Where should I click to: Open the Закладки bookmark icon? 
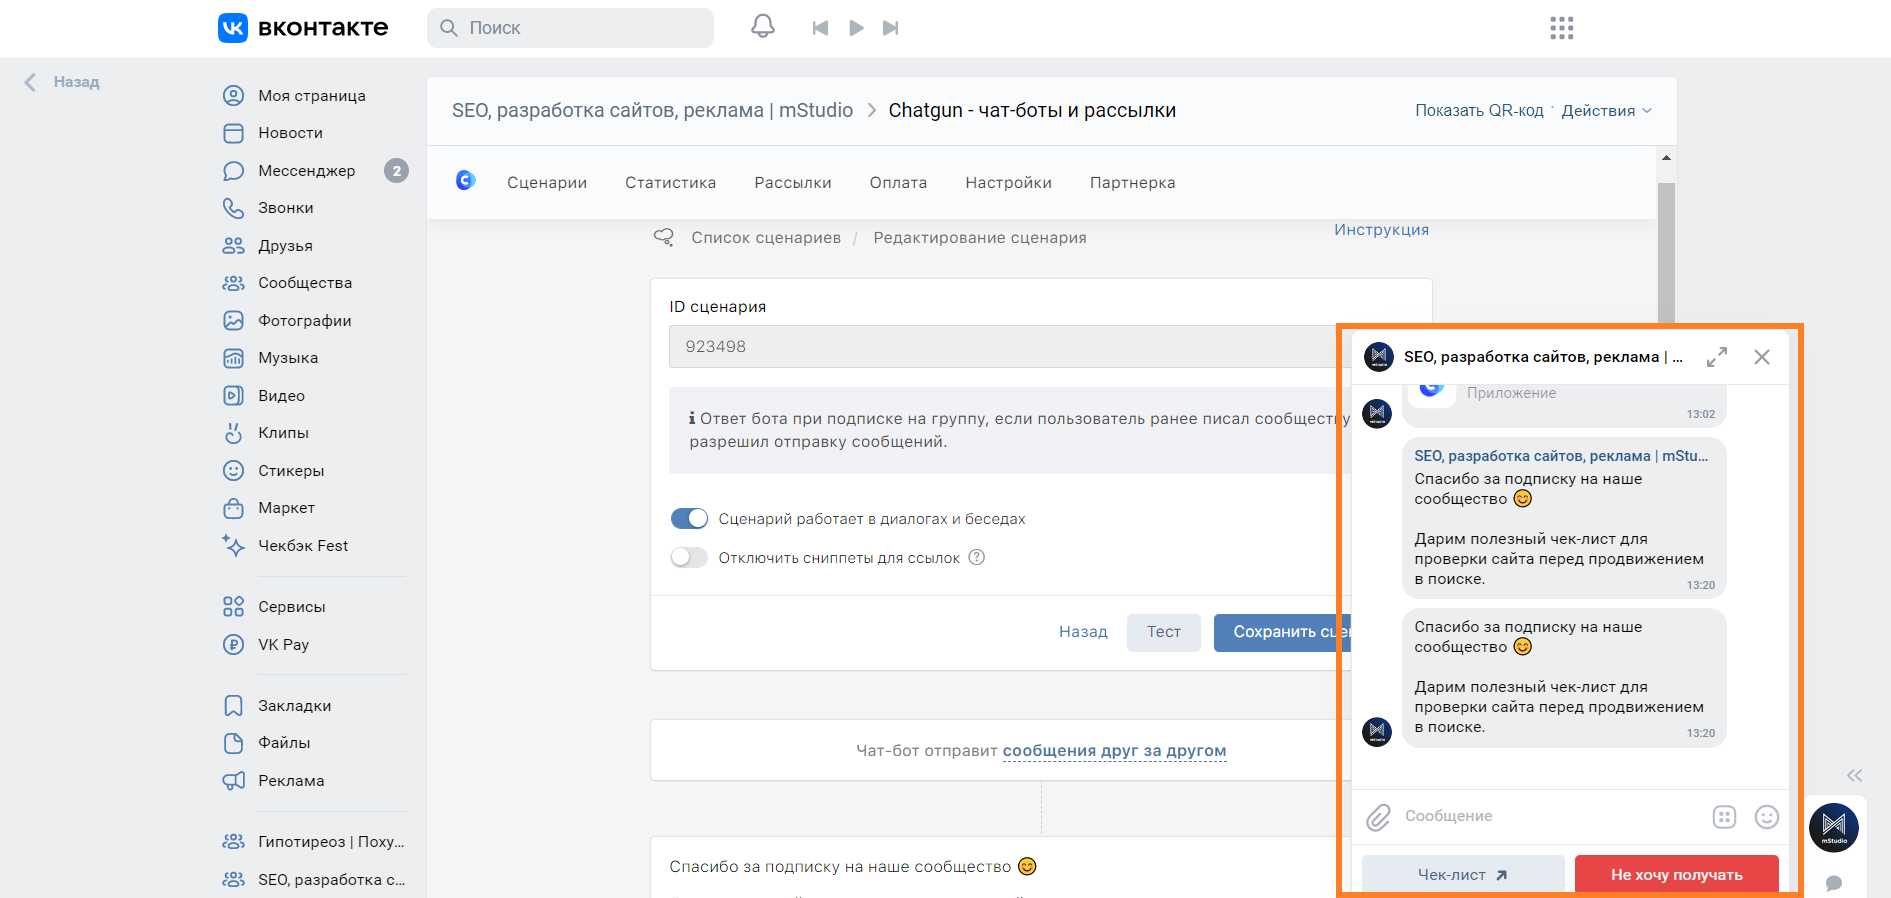tap(233, 706)
